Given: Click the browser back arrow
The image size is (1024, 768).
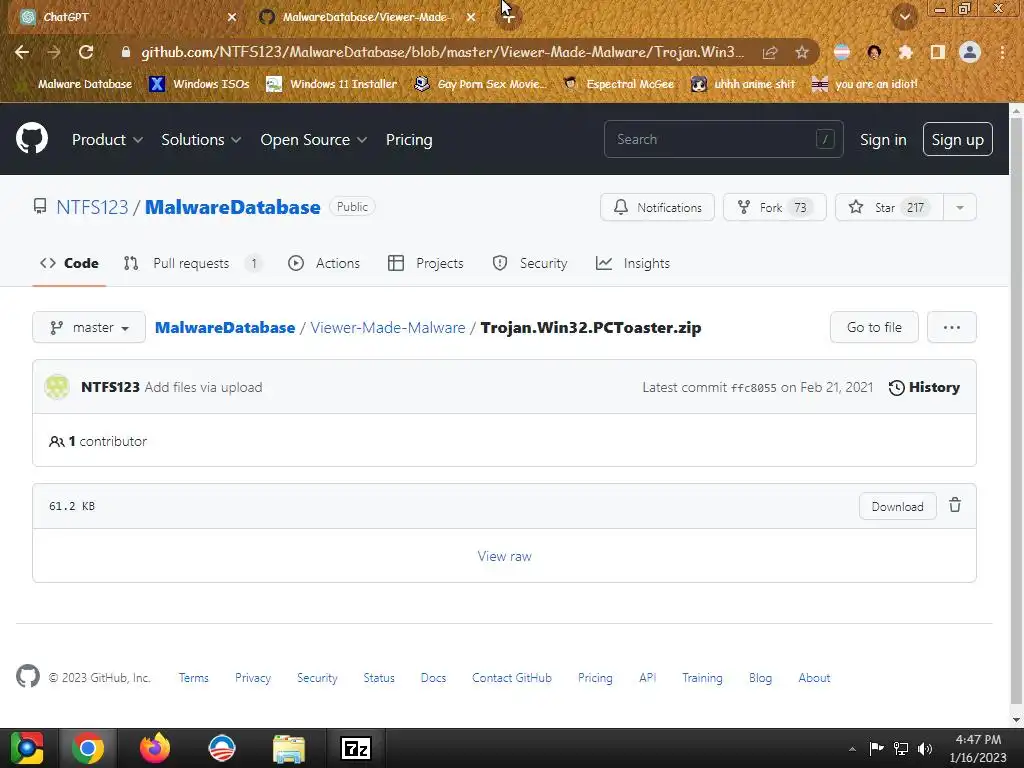Looking at the screenshot, I should click(x=22, y=52).
